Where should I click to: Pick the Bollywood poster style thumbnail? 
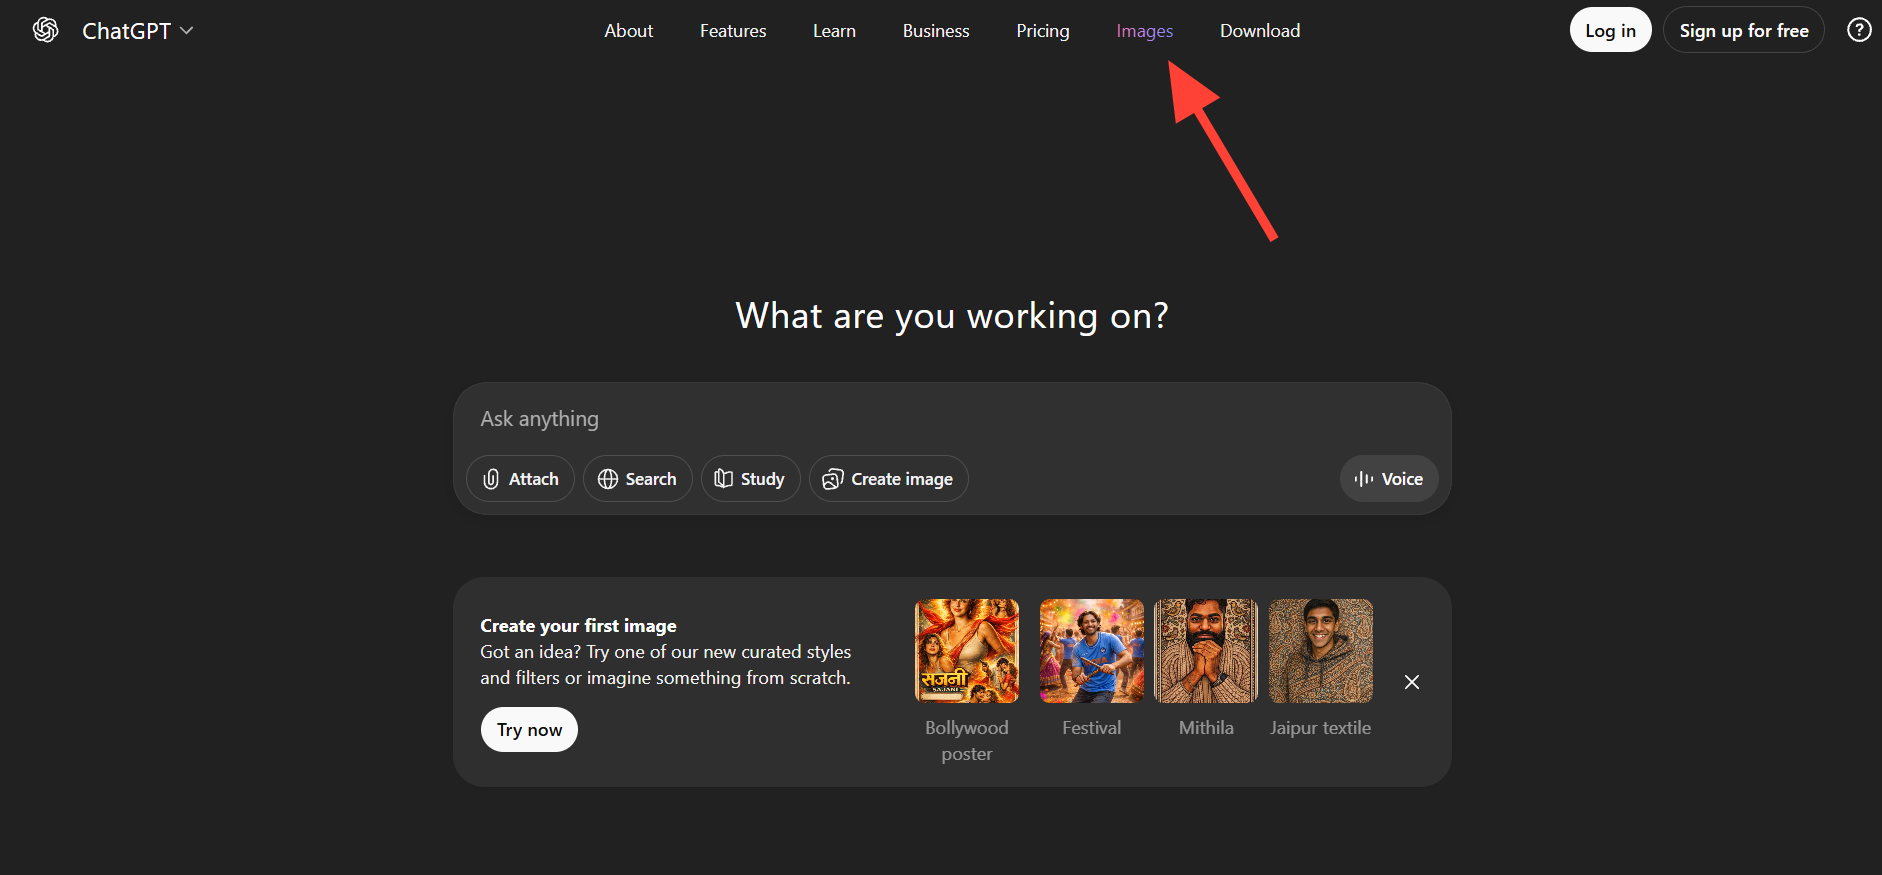[966, 651]
